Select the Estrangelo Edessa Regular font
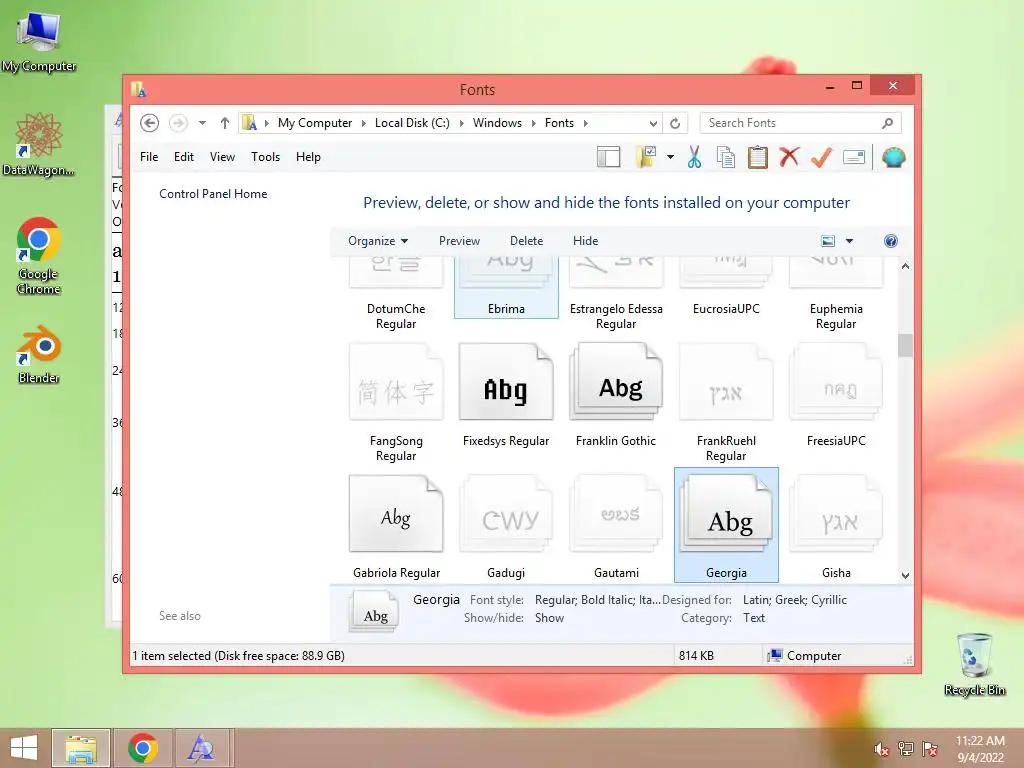Viewport: 1024px width, 768px height. click(616, 293)
